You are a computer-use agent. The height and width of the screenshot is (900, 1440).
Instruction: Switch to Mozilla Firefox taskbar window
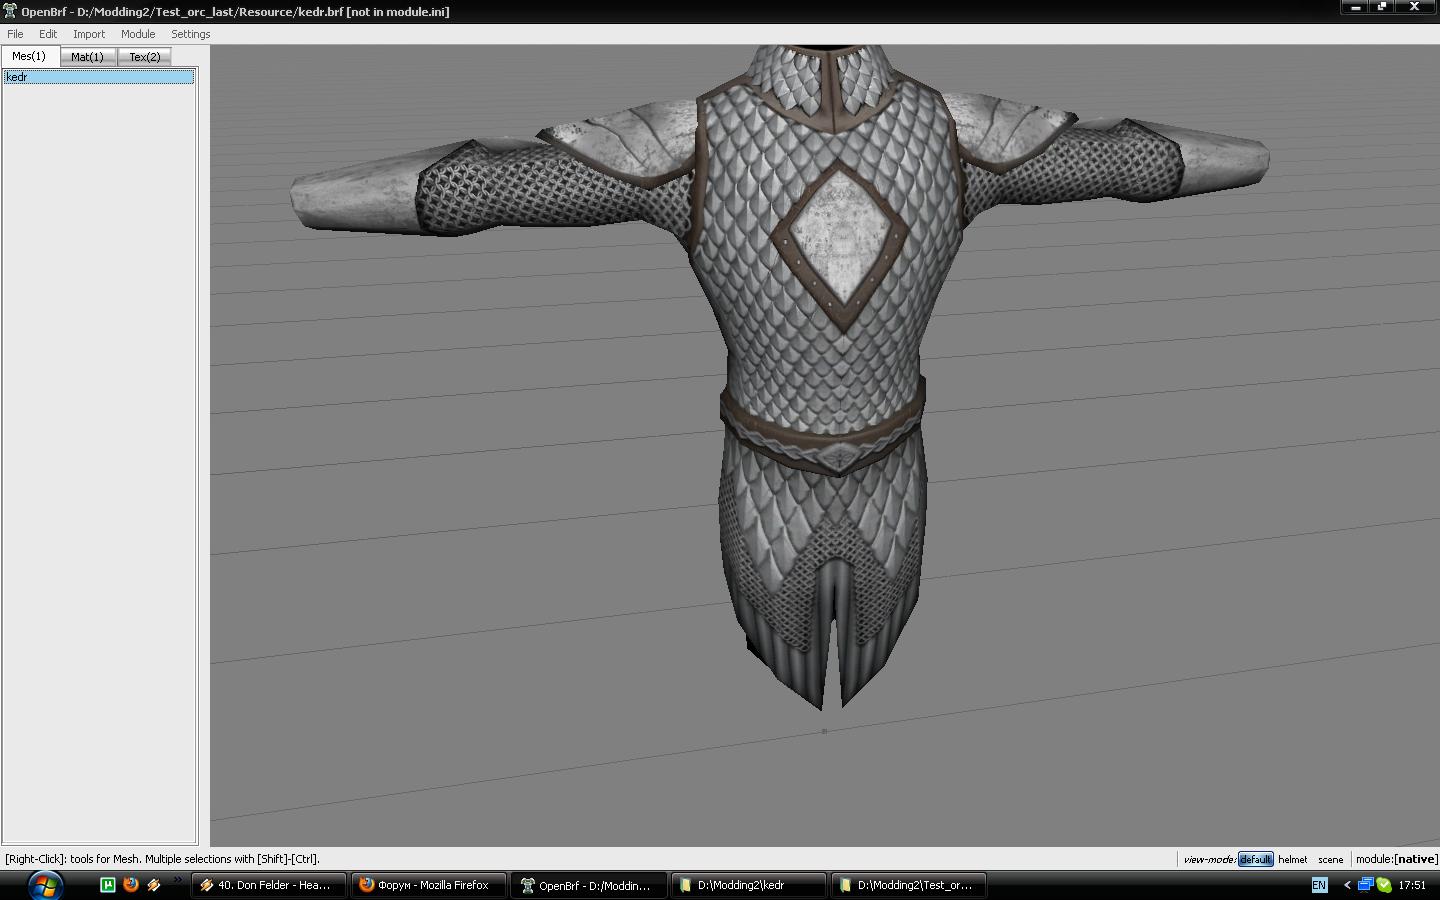coord(428,885)
